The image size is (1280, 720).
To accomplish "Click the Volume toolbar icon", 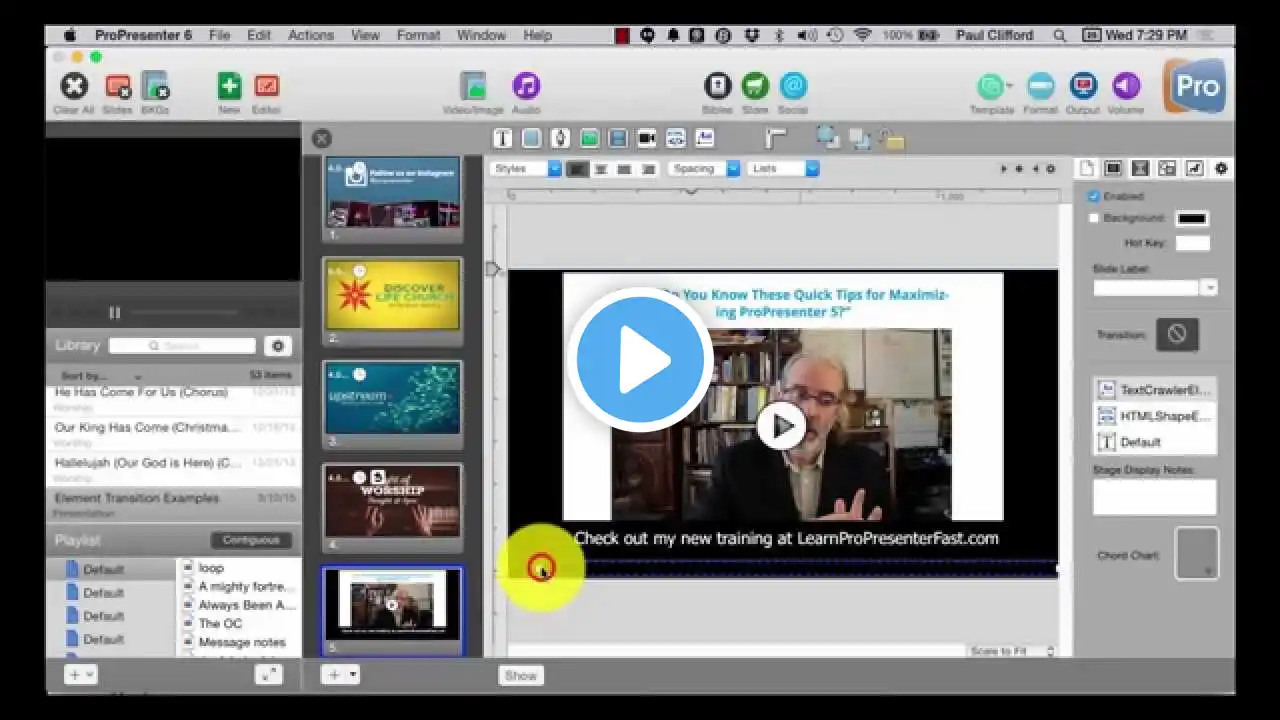I will (x=1126, y=87).
